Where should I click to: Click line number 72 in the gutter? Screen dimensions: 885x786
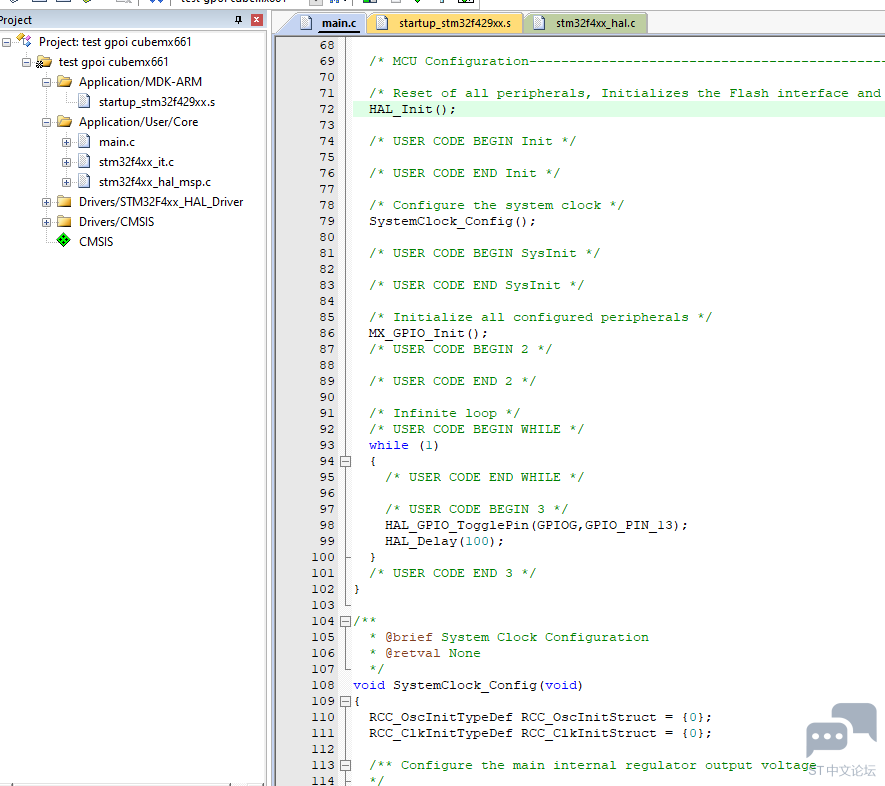[x=327, y=109]
